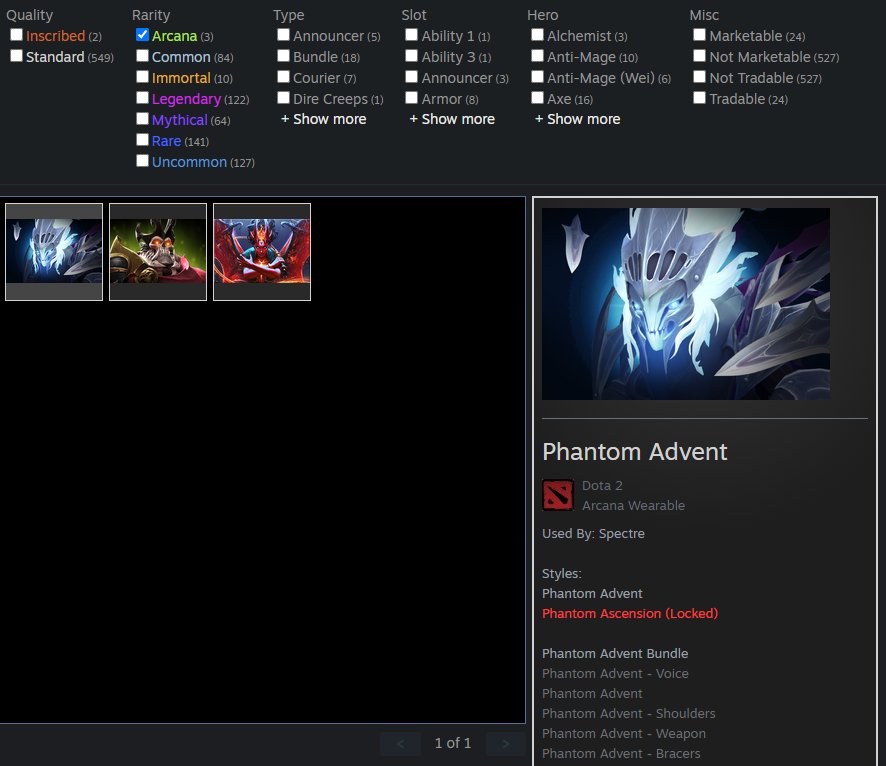Enable the Standard quality checkbox
Image resolution: width=886 pixels, height=766 pixels.
pos(16,56)
